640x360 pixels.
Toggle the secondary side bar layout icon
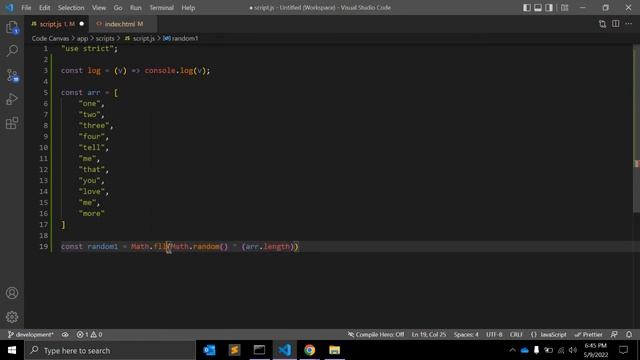click(x=549, y=8)
